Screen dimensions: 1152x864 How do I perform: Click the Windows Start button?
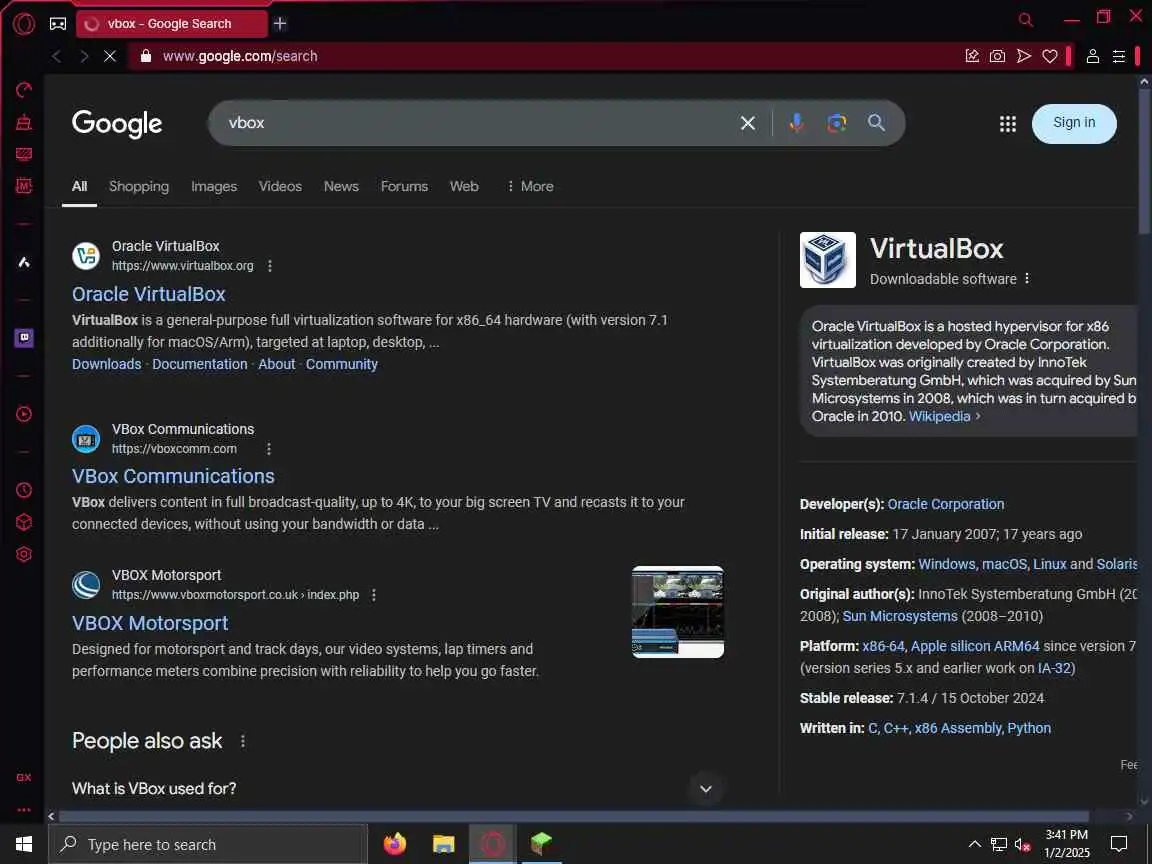(x=24, y=843)
